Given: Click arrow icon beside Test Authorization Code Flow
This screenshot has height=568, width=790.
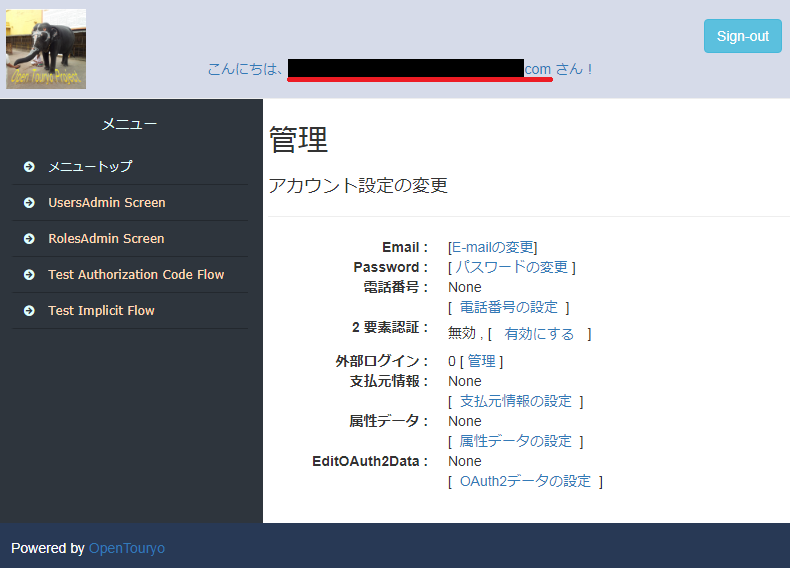Looking at the screenshot, I should [x=30, y=275].
